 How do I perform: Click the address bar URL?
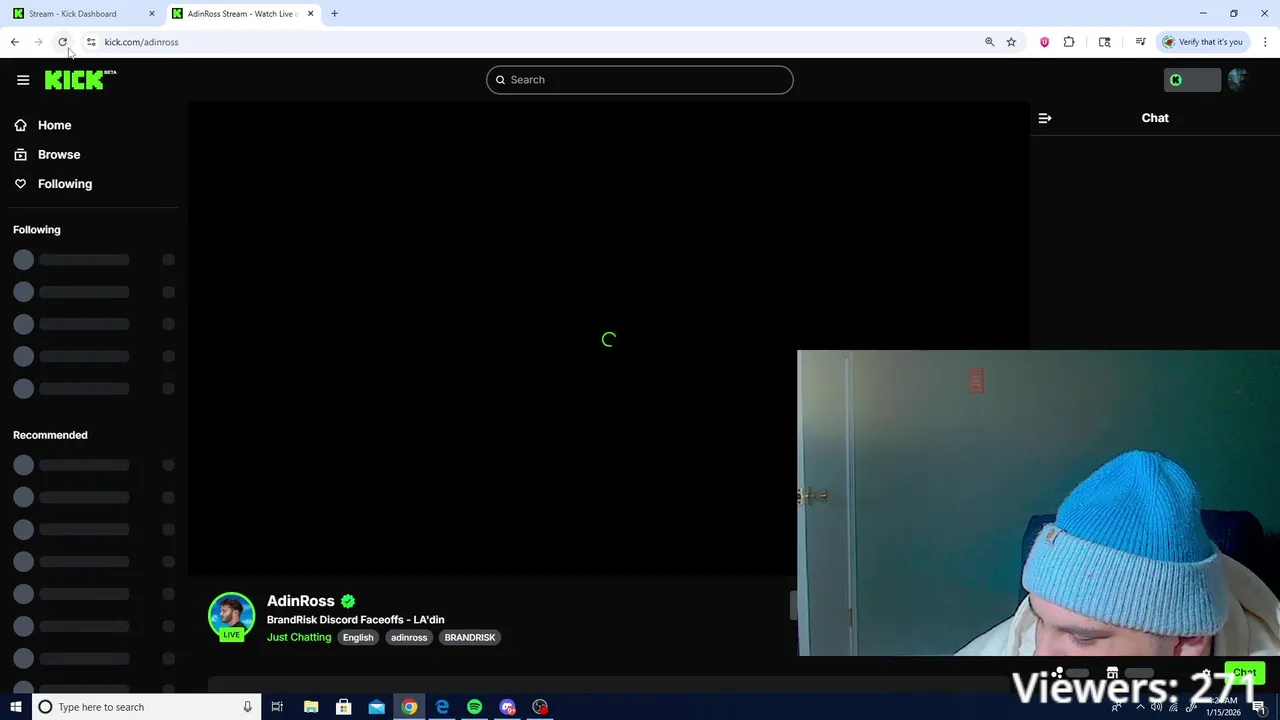141,42
